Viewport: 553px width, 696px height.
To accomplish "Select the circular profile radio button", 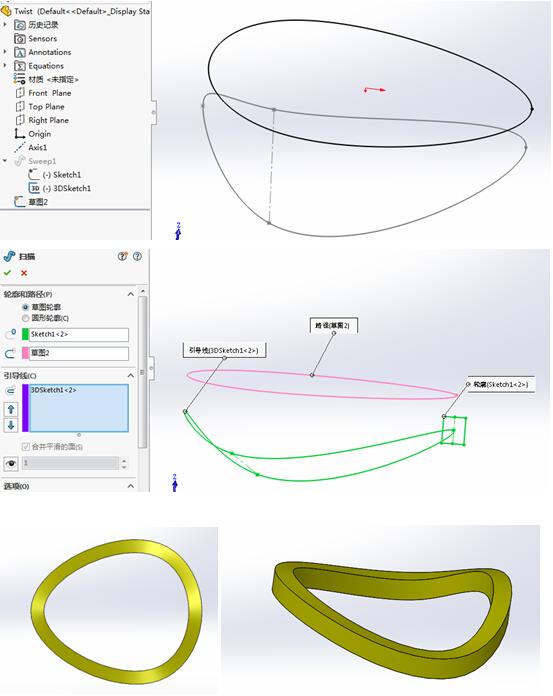I will pyautogui.click(x=25, y=318).
